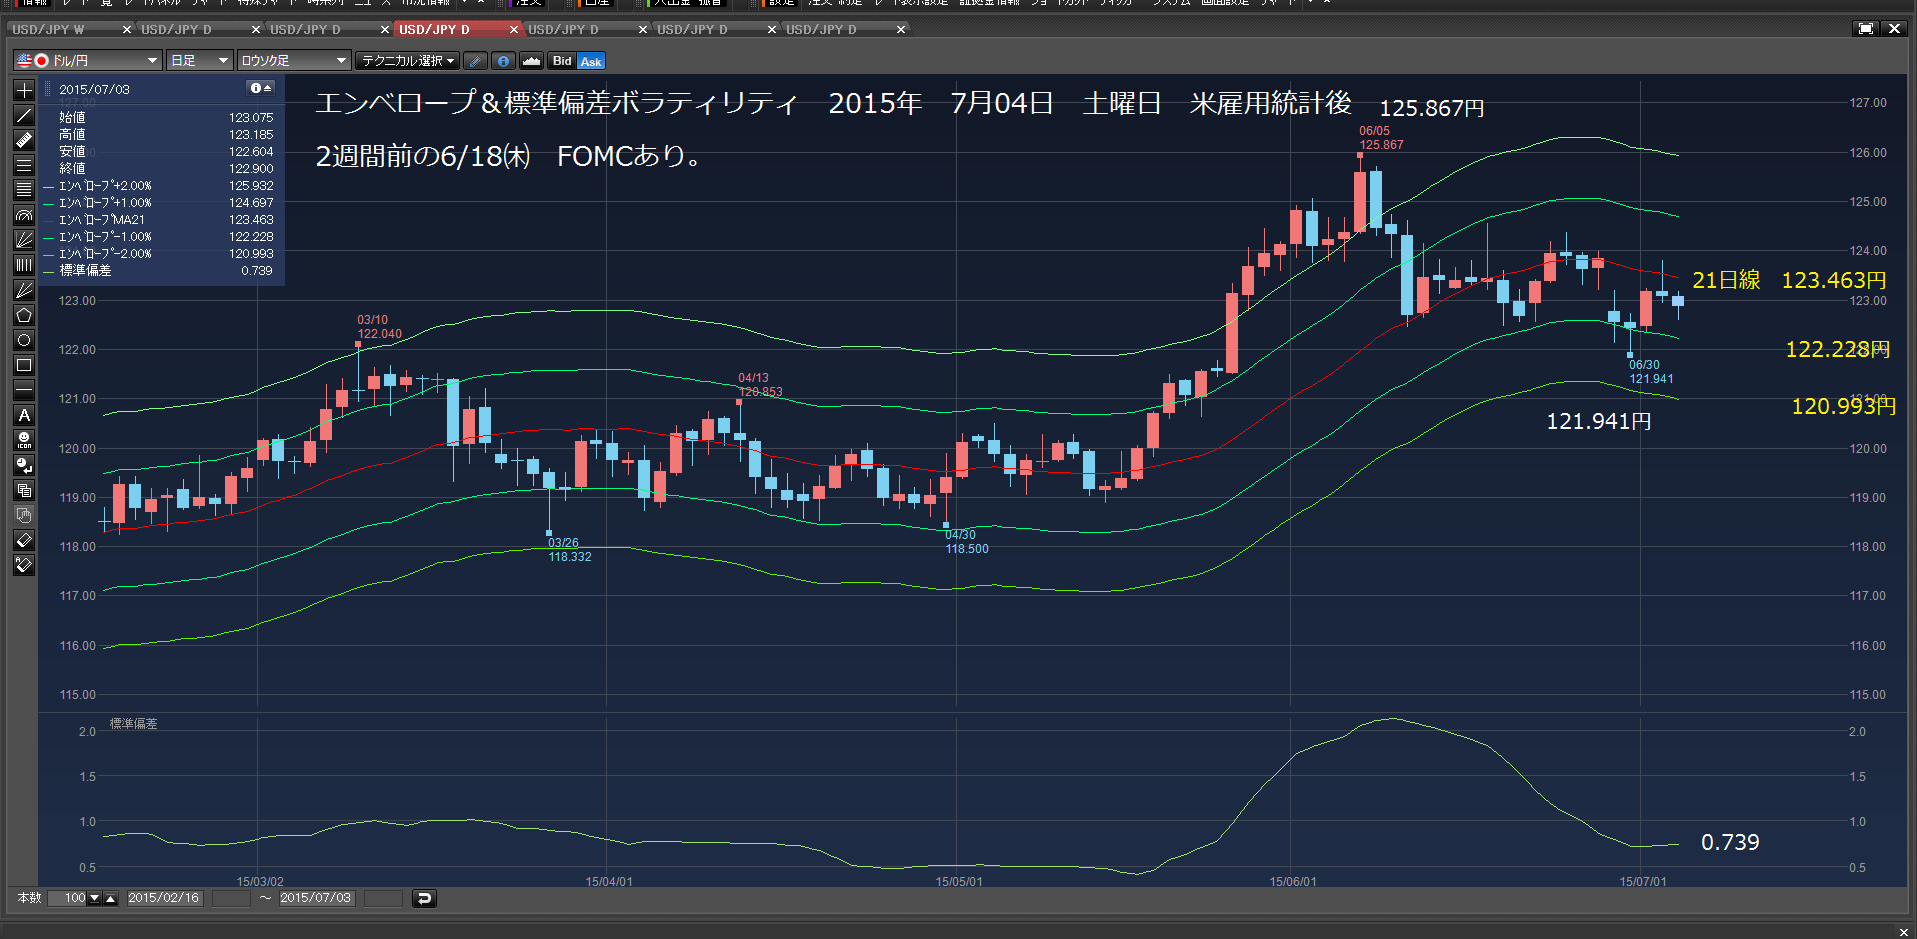Click the clock with return arrow icon
This screenshot has height=939, width=1917.
(24, 465)
